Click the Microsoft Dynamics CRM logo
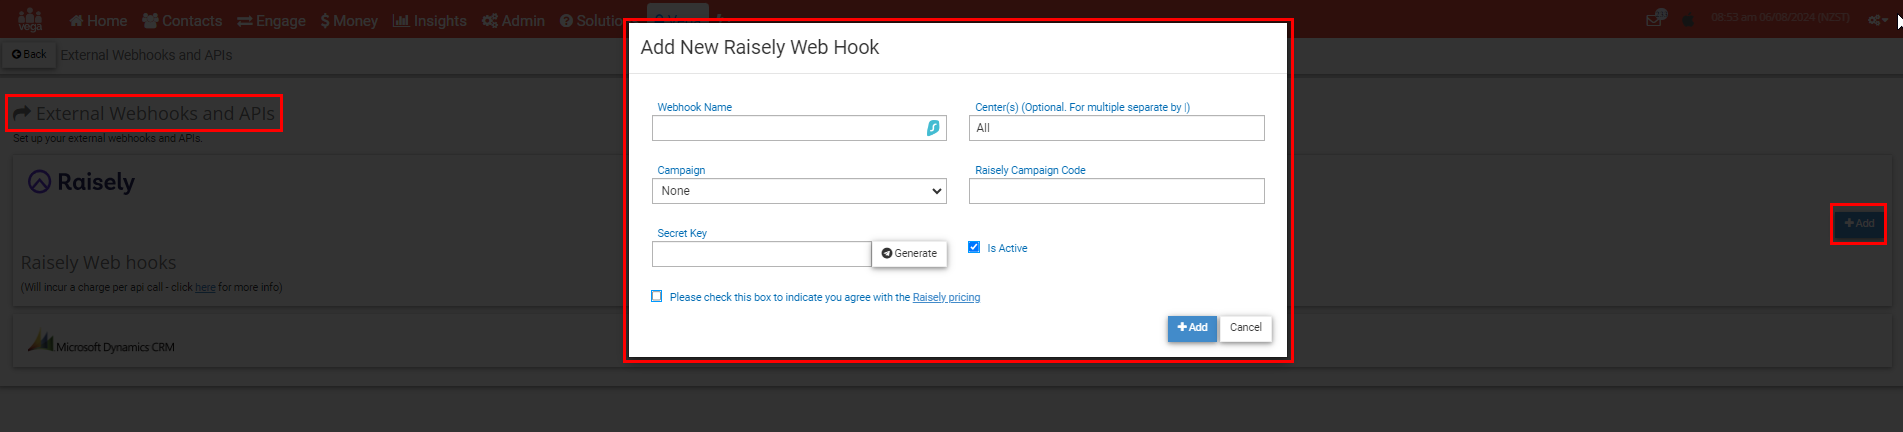The image size is (1903, 432). 101,342
